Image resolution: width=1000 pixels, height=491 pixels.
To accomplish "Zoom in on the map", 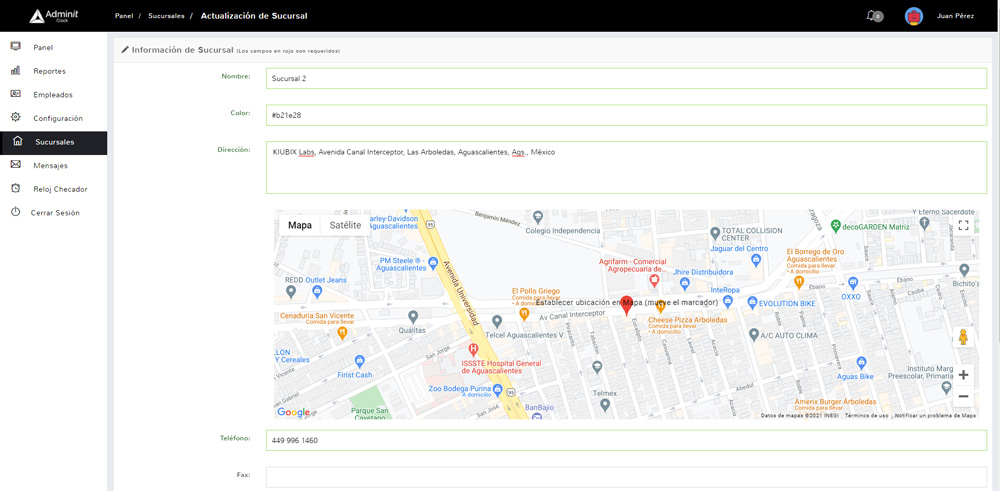I will (963, 375).
